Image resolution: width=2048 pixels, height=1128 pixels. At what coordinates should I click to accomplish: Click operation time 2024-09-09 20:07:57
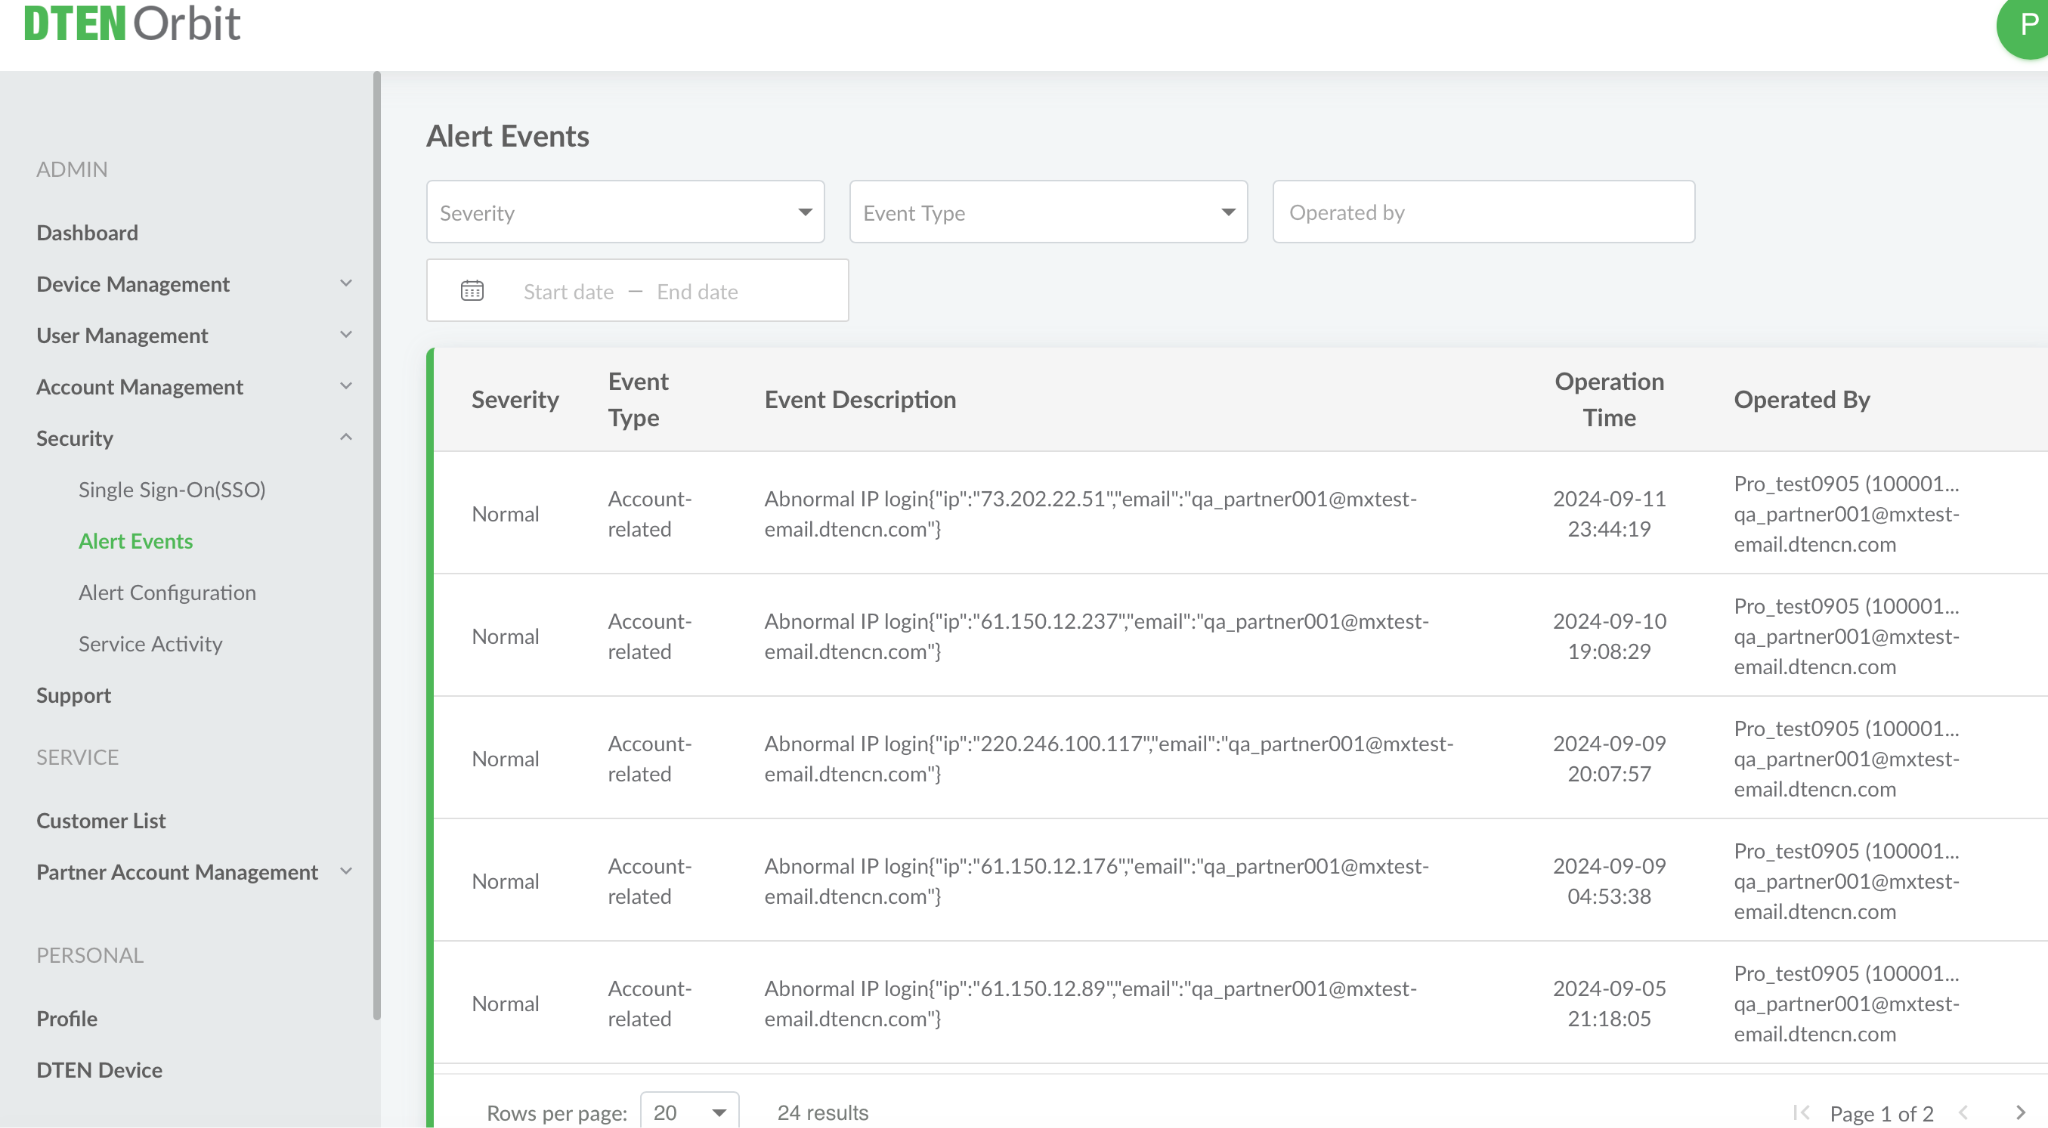[x=1609, y=759]
